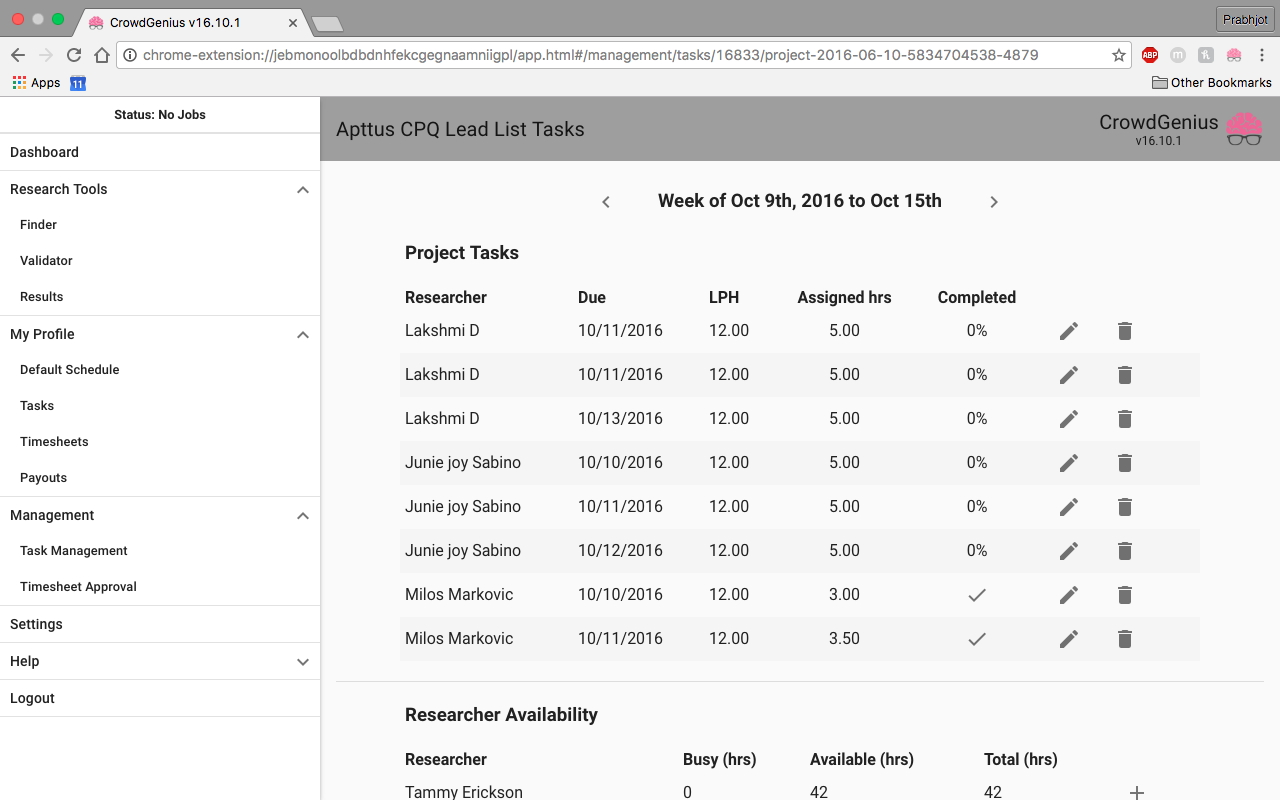
Task: Collapse Research Tools section
Action: click(x=303, y=190)
